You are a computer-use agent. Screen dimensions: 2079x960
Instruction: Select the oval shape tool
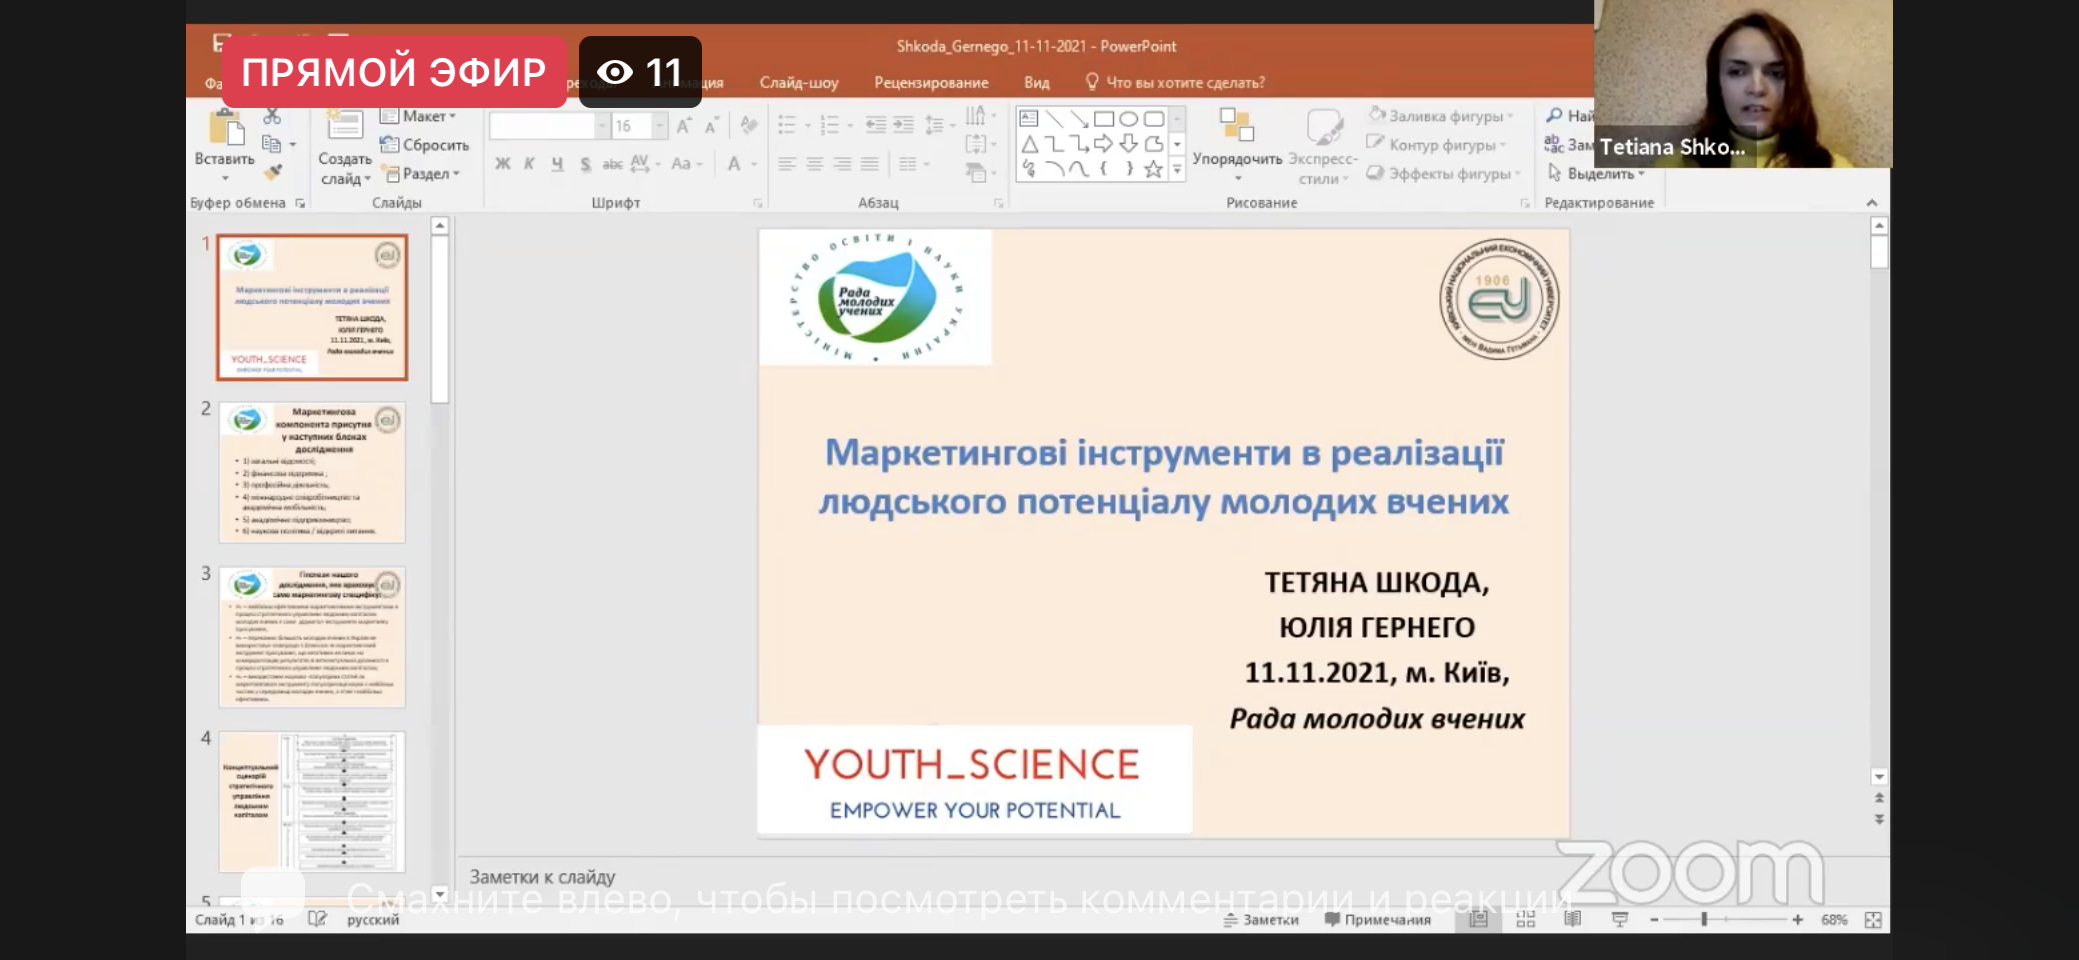1128,118
